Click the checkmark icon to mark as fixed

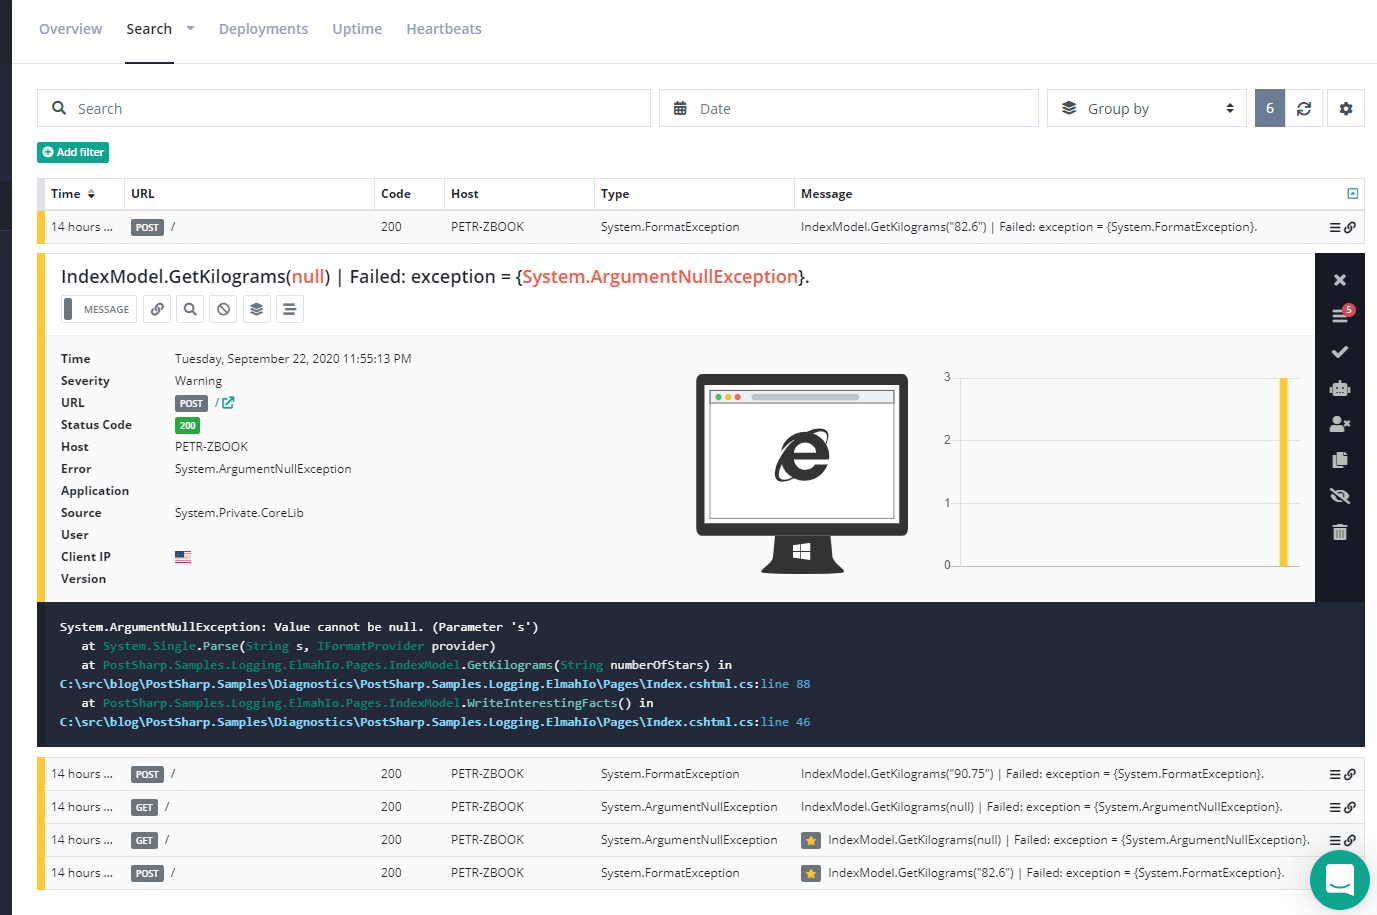[1340, 352]
